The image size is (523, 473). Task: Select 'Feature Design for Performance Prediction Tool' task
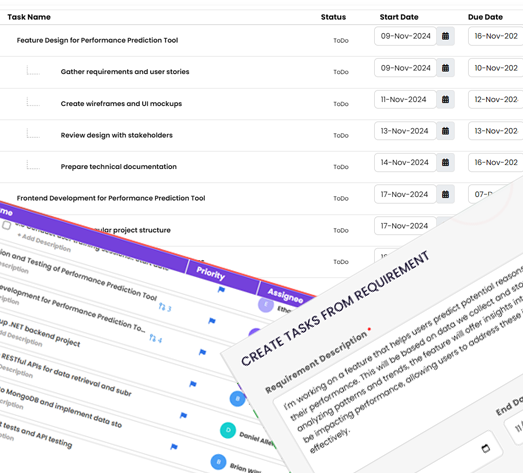pos(97,40)
